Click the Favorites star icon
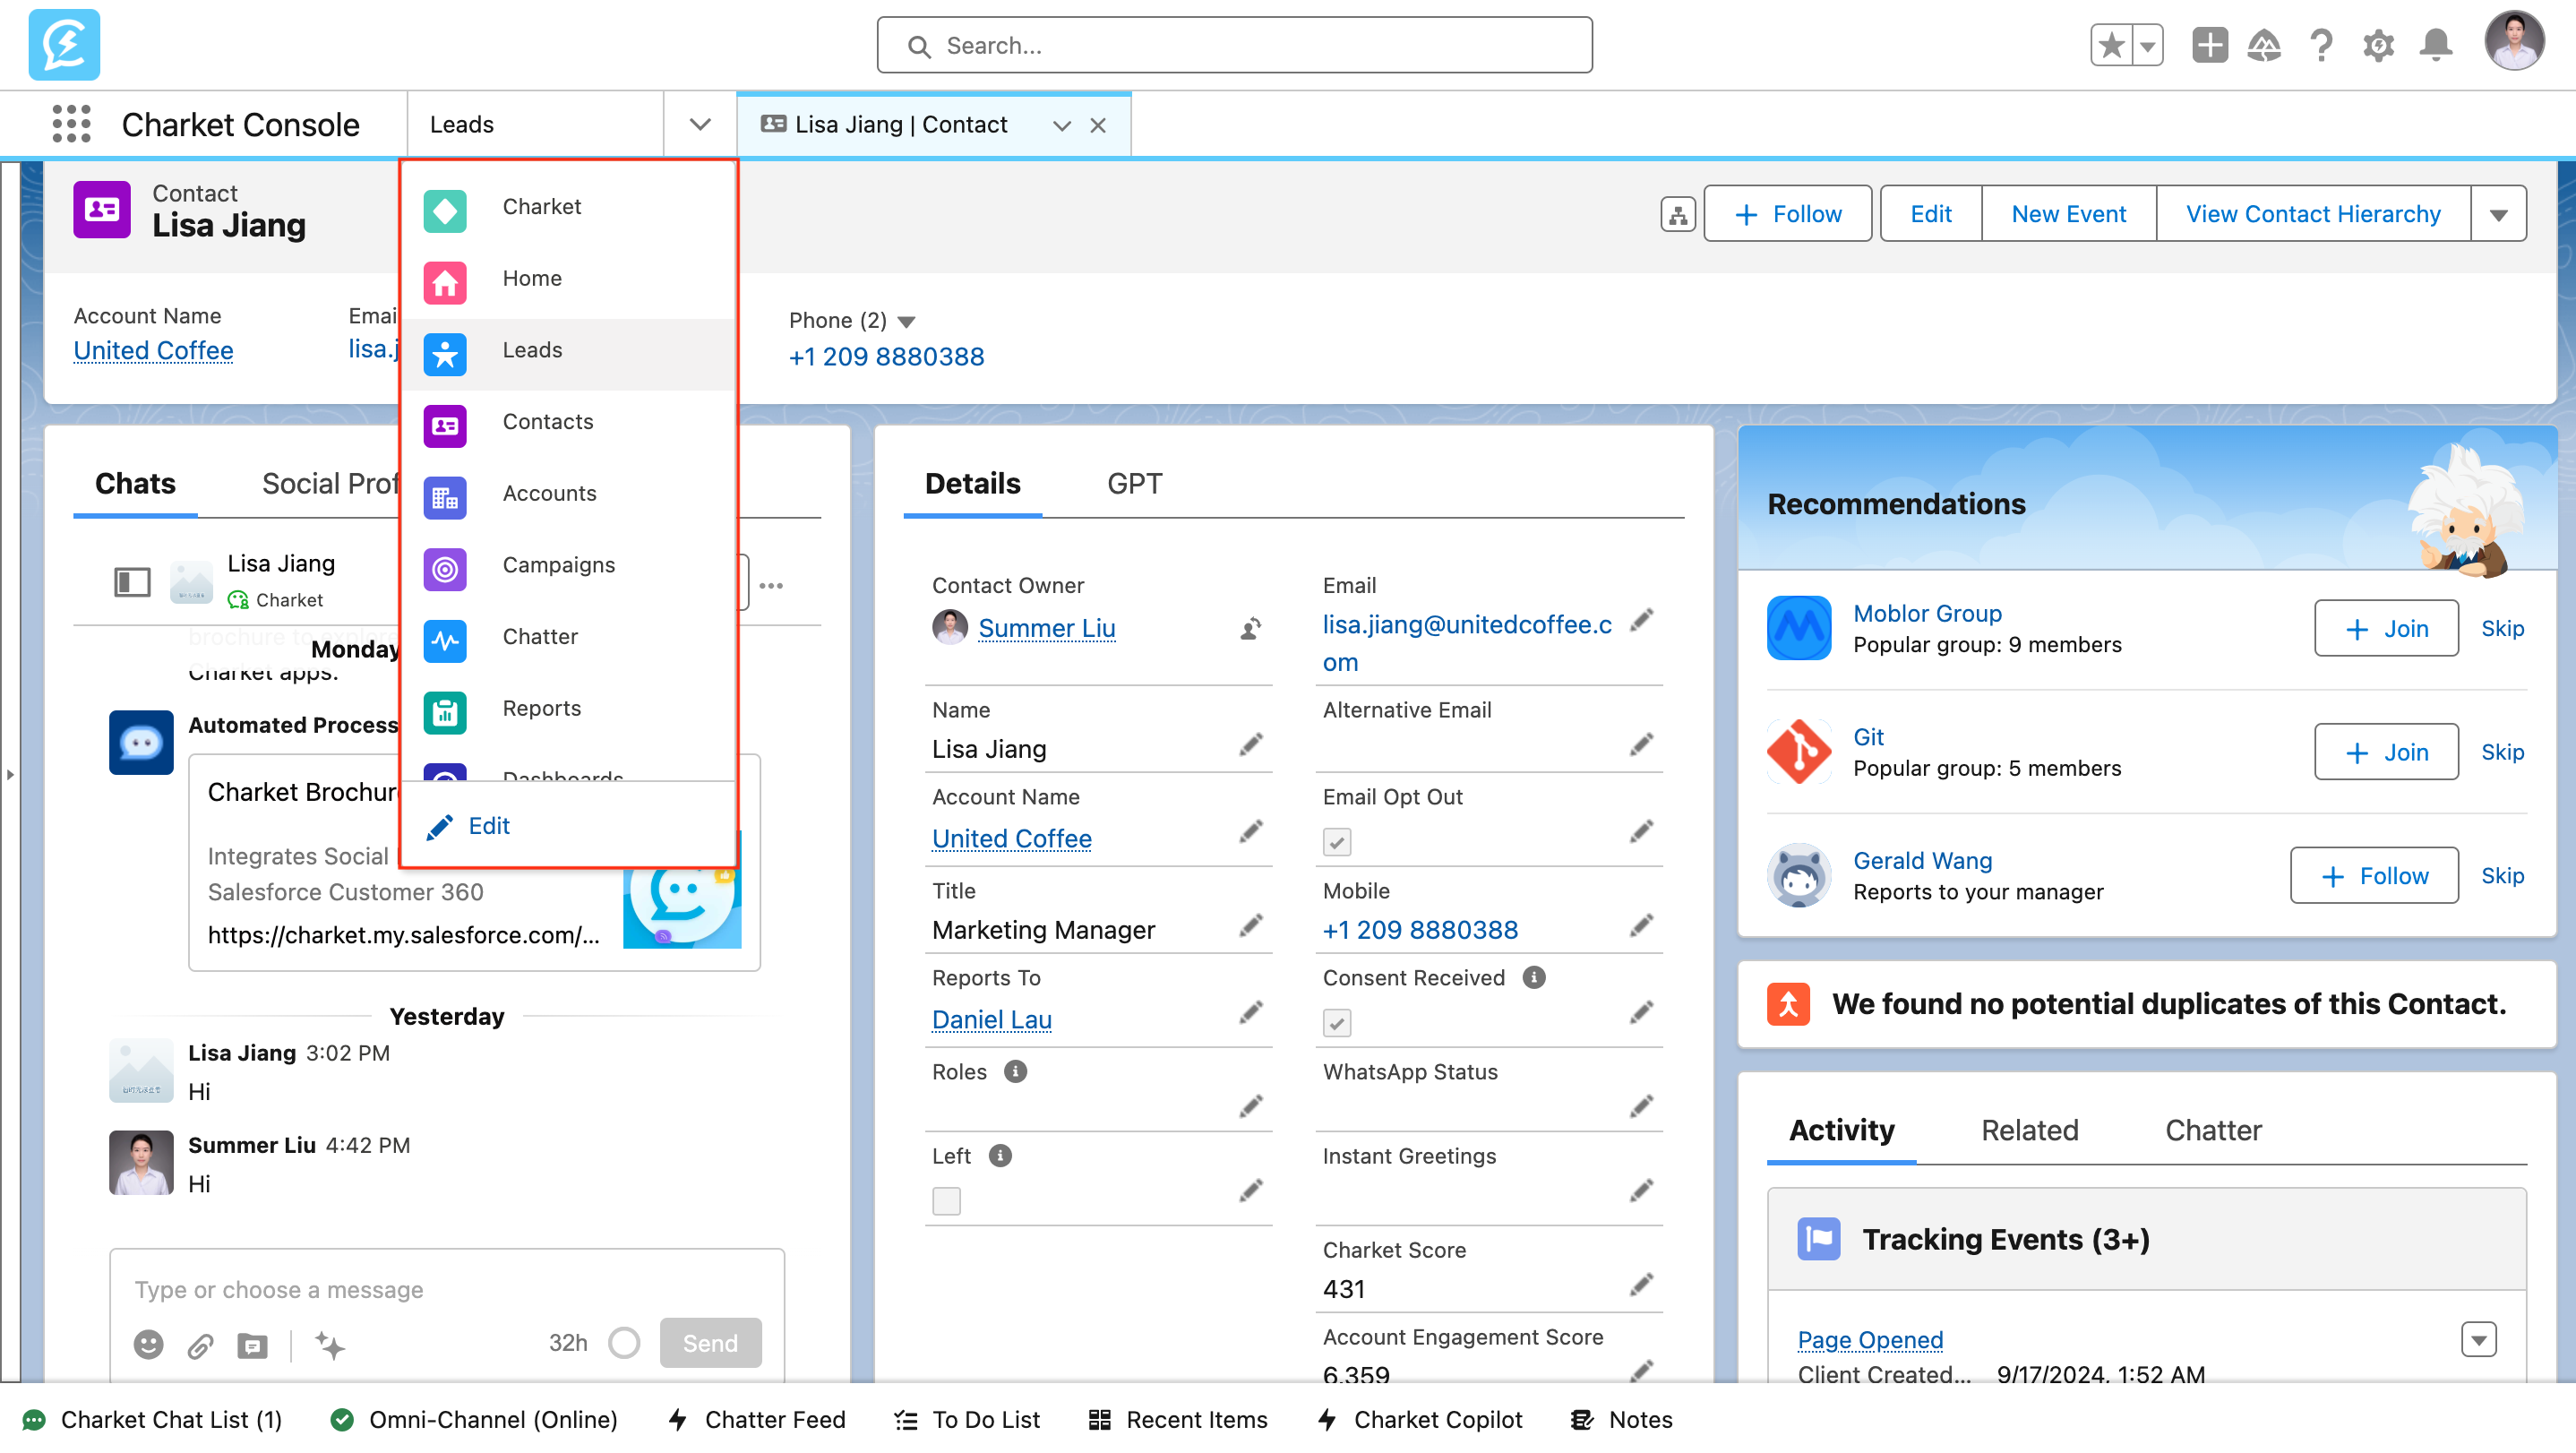 pyautogui.click(x=2112, y=45)
